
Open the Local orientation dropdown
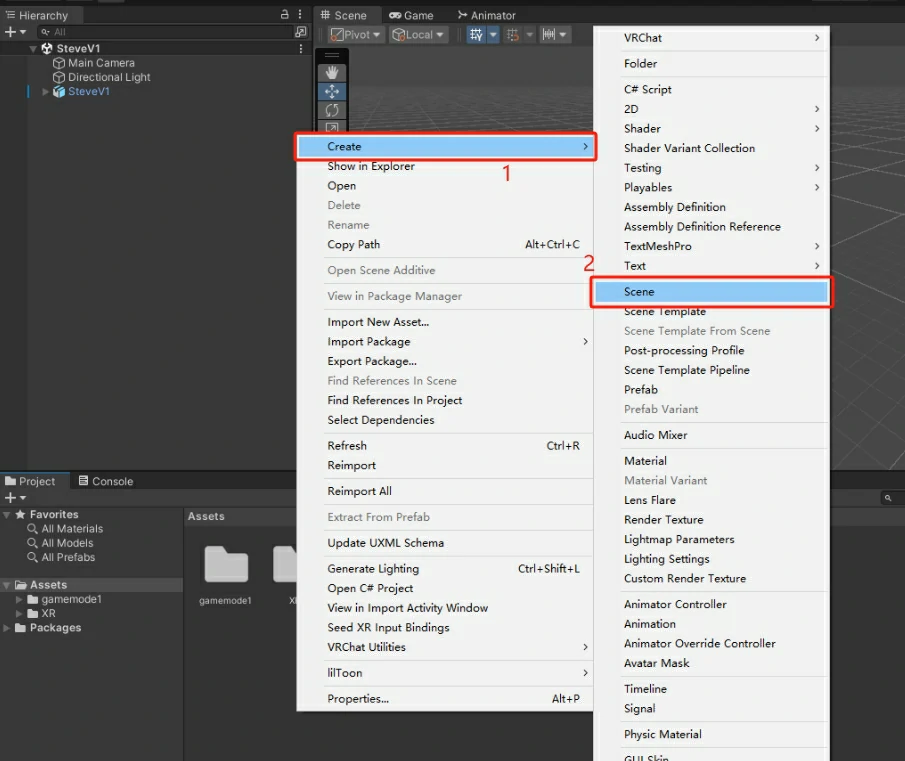pyautogui.click(x=419, y=34)
